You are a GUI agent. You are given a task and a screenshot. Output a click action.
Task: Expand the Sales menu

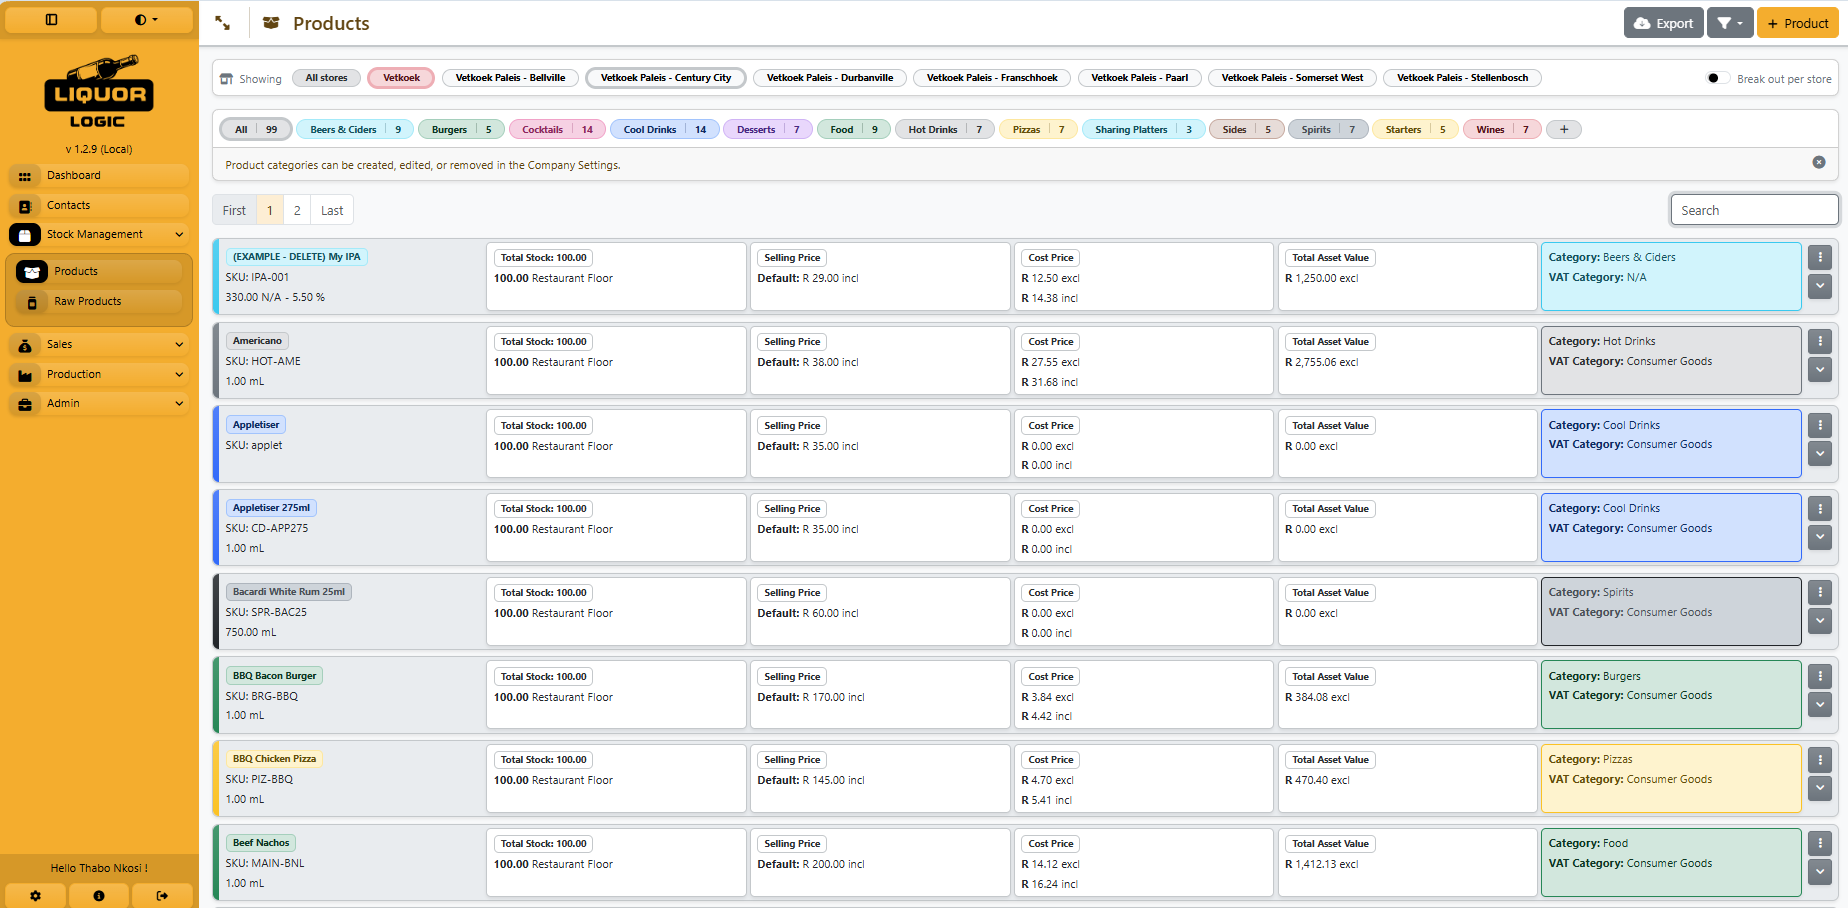(98, 344)
